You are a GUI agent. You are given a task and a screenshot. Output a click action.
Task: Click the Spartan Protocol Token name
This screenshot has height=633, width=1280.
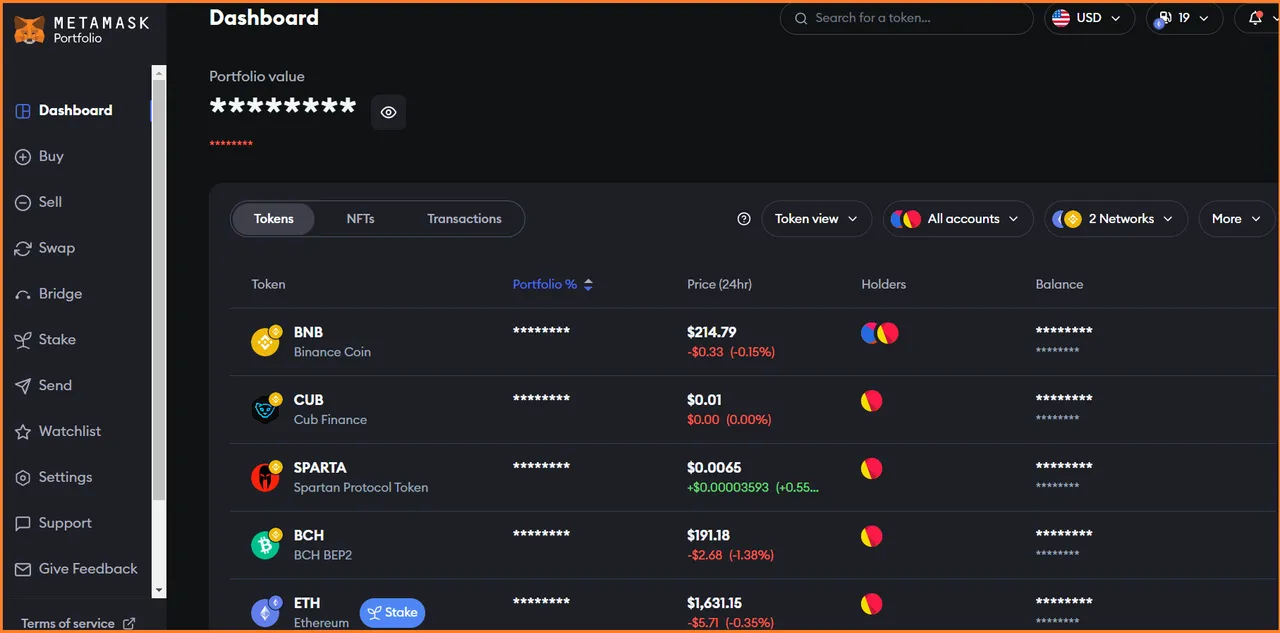coord(361,487)
